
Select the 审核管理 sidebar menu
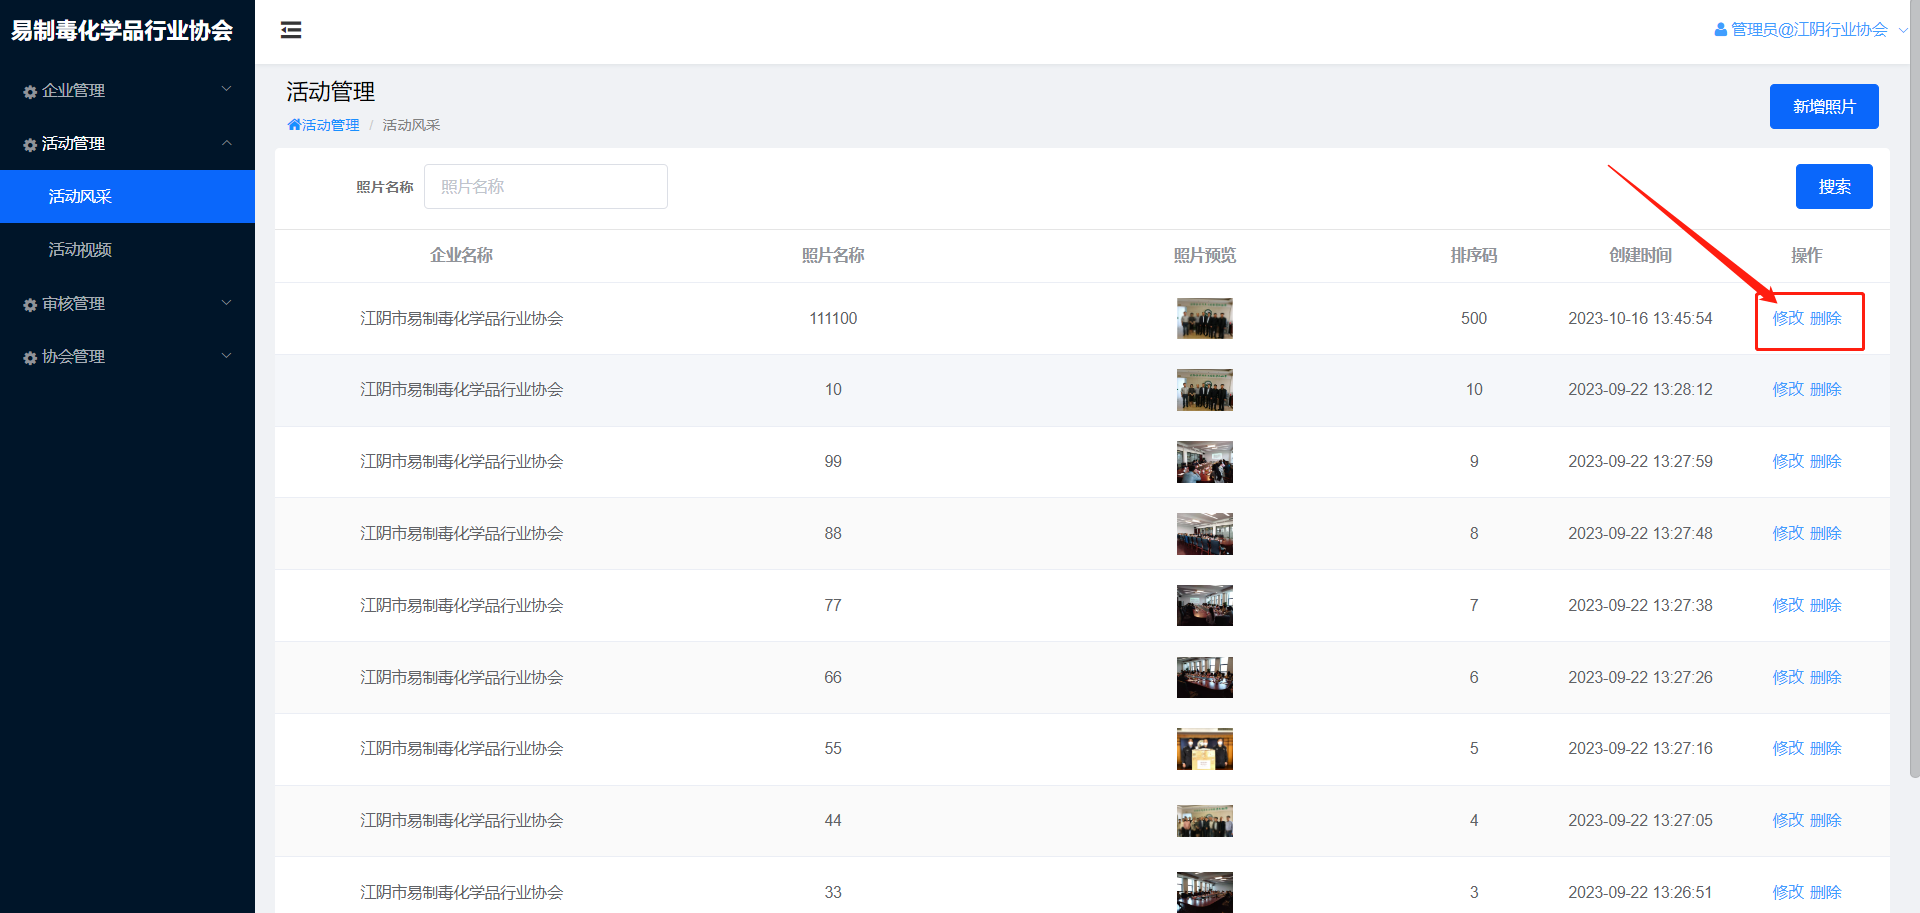127,303
